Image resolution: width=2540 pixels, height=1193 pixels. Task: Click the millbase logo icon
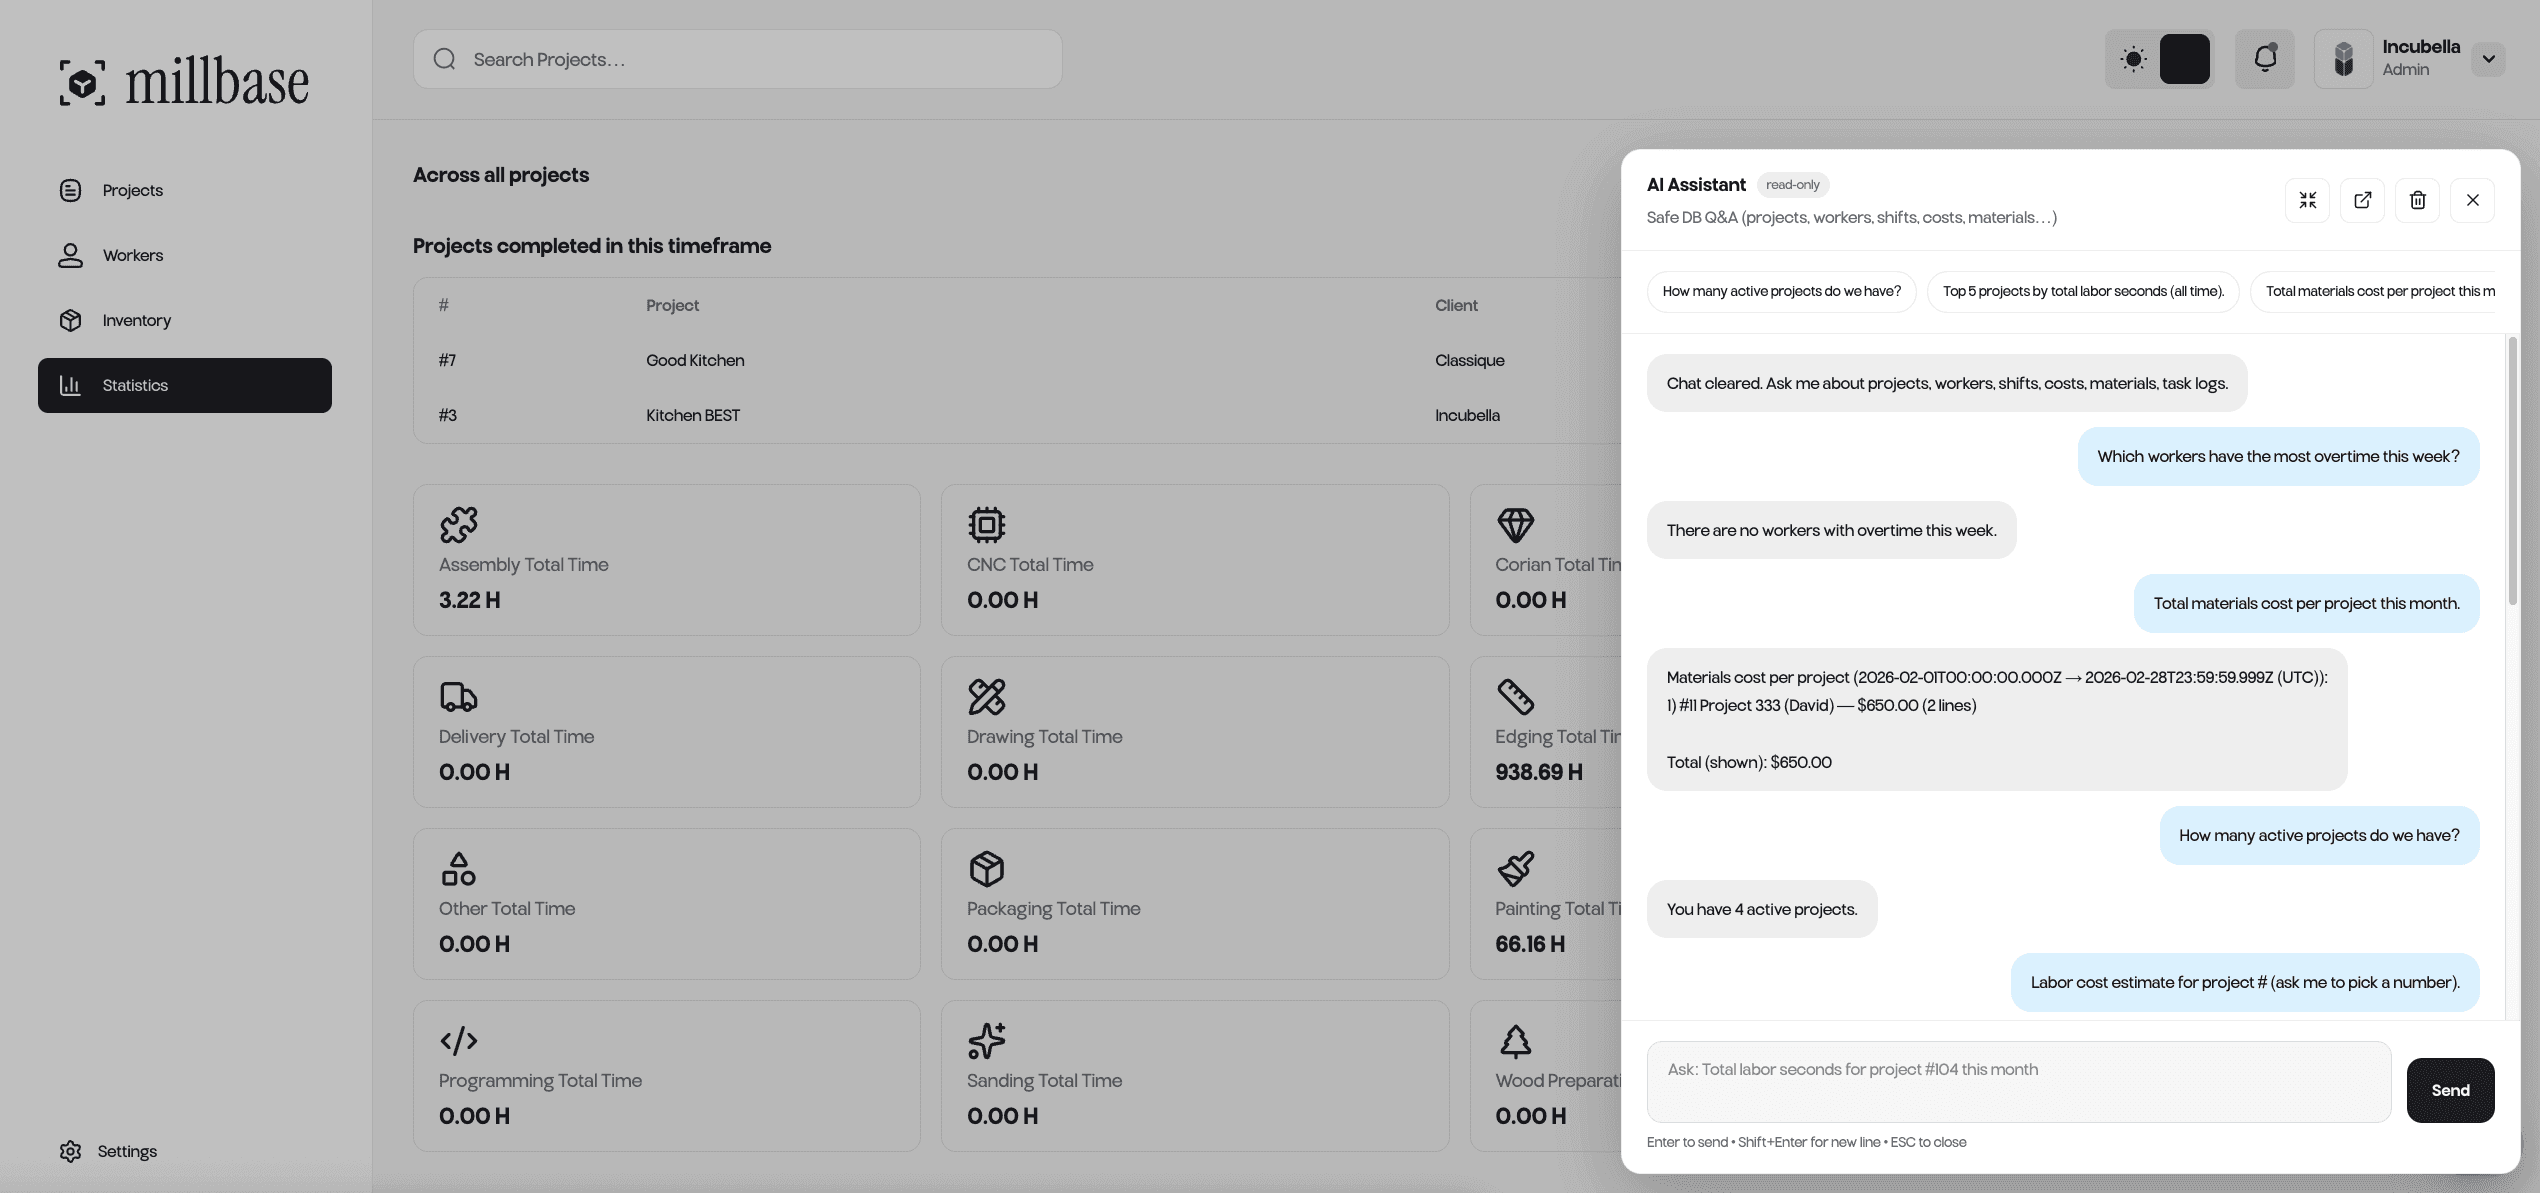[82, 82]
